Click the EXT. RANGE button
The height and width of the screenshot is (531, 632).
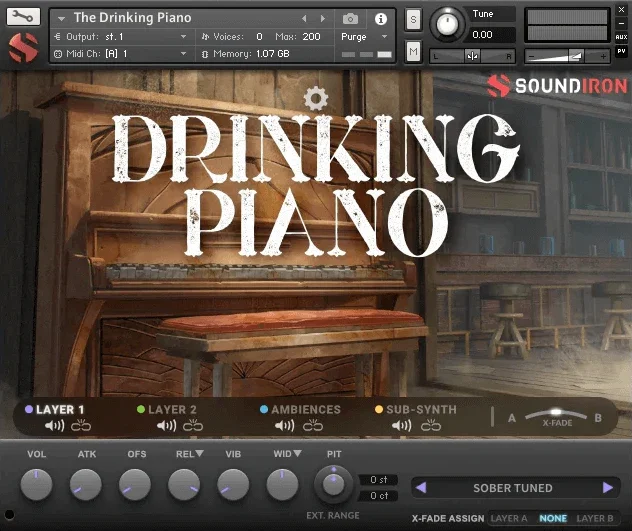pyautogui.click(x=333, y=516)
